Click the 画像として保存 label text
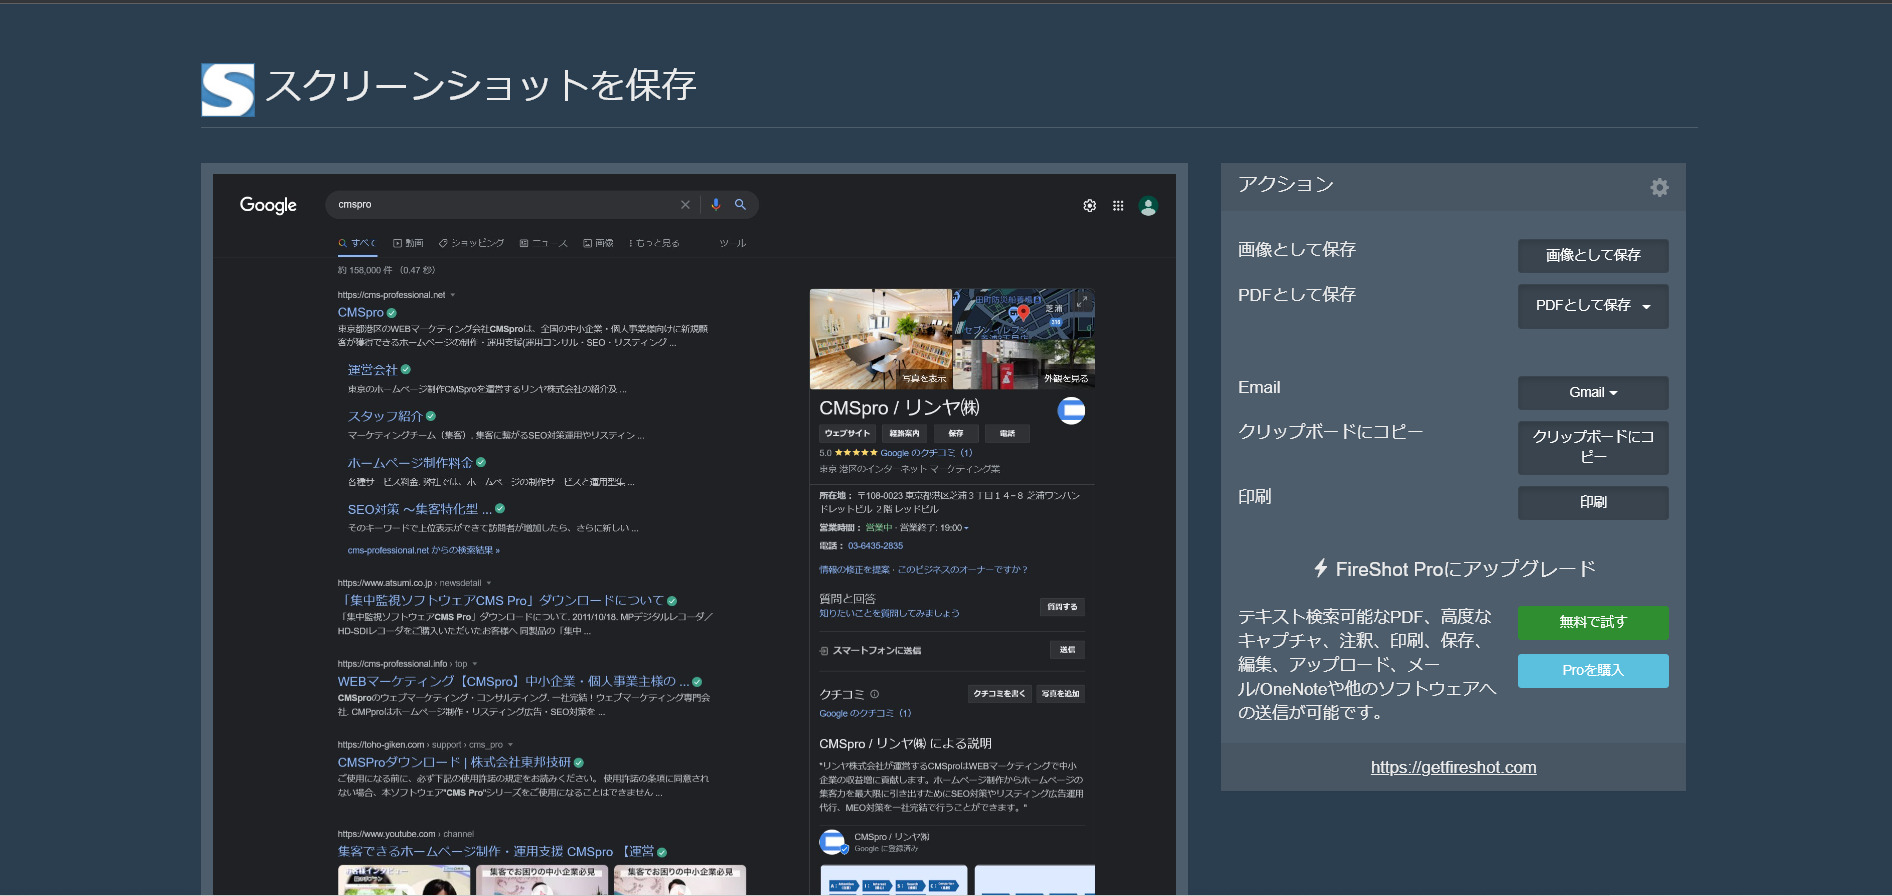Viewport: 1892px width, 896px height. tap(1297, 249)
